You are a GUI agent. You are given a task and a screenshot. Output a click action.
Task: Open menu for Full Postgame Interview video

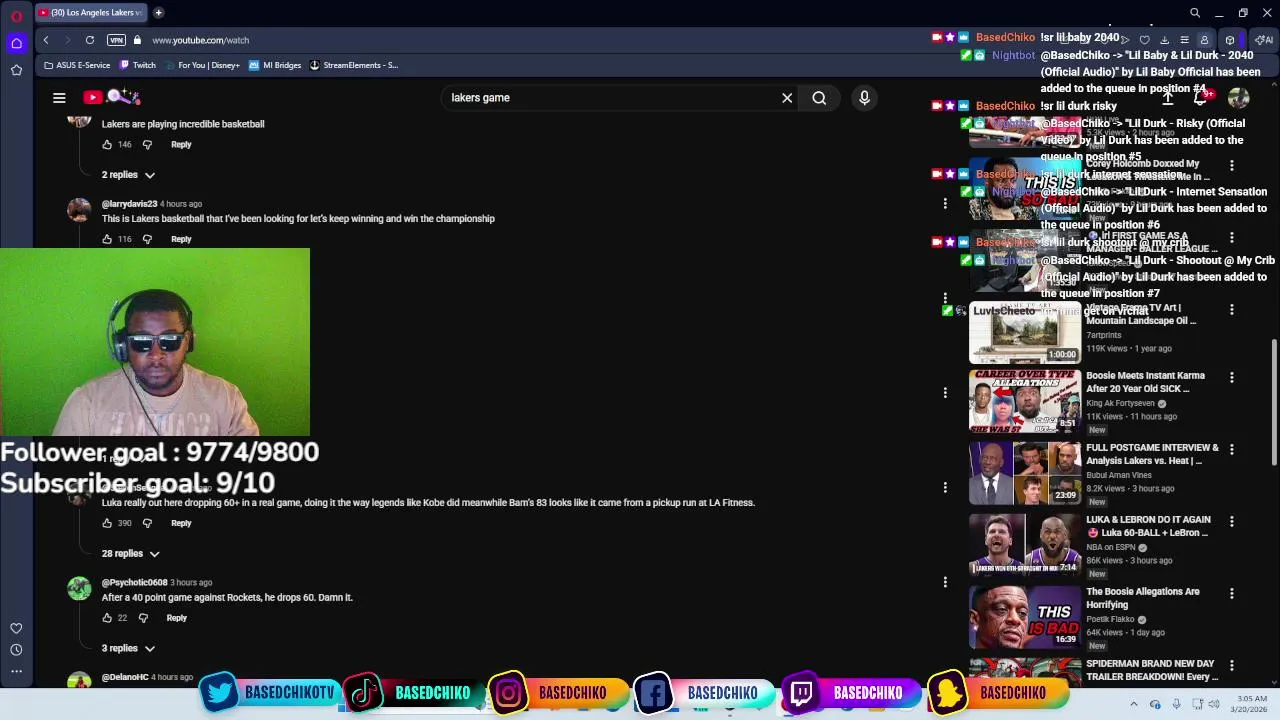point(1232,449)
